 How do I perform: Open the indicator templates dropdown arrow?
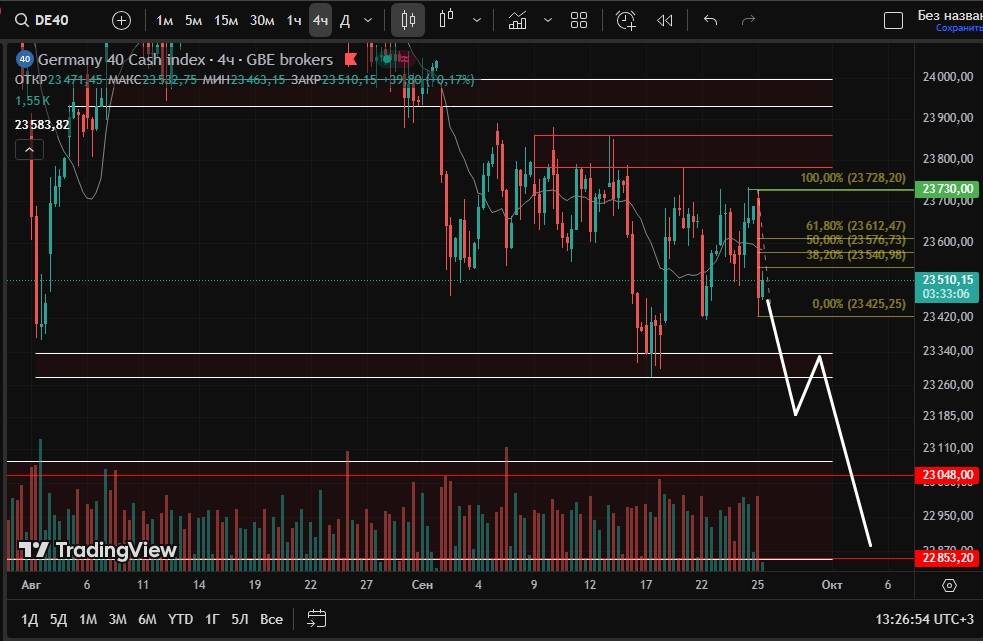pos(545,20)
